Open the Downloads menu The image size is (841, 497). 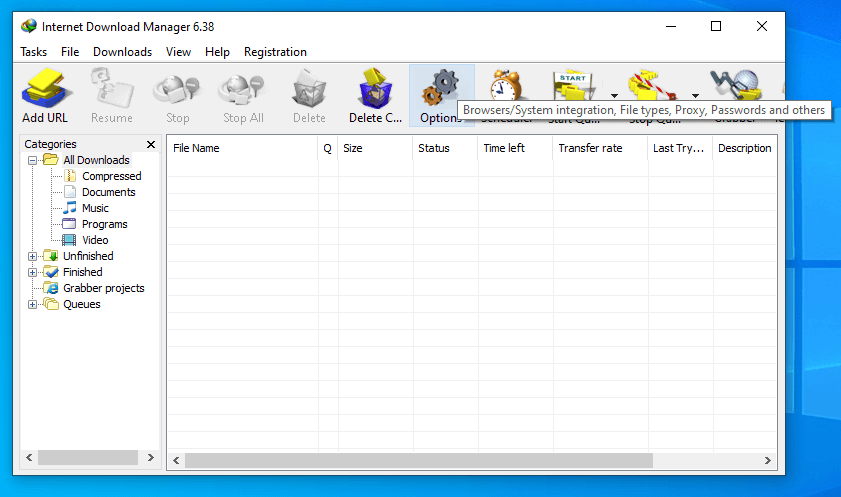tap(122, 52)
